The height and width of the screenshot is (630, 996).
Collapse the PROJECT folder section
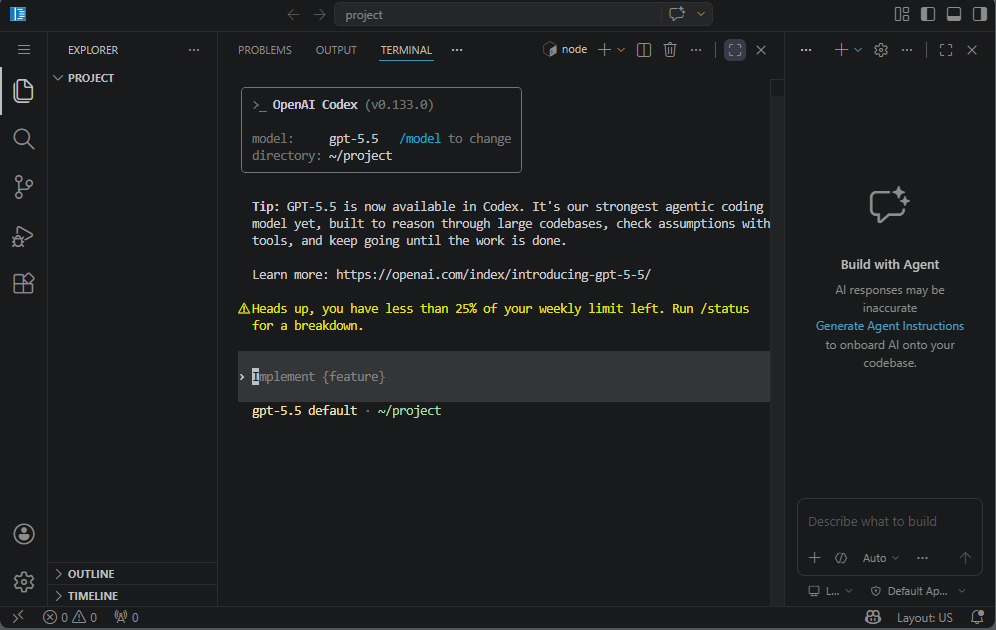(x=132, y=77)
